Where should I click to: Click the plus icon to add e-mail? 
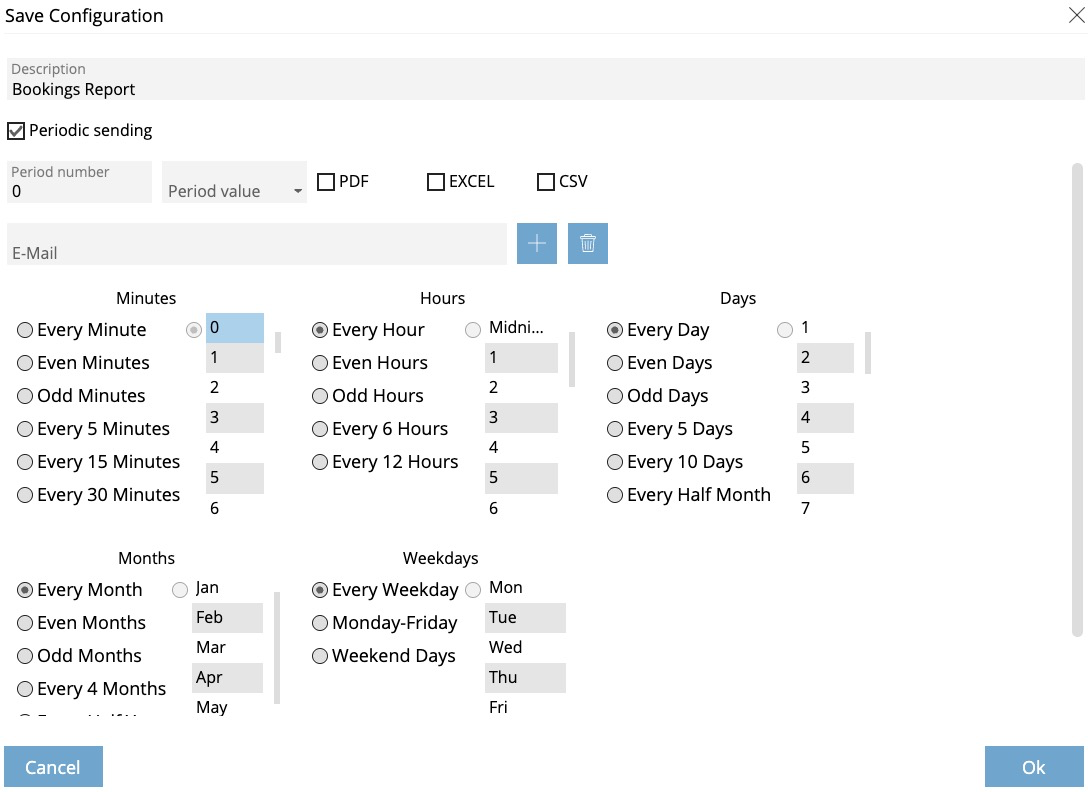coord(536,244)
